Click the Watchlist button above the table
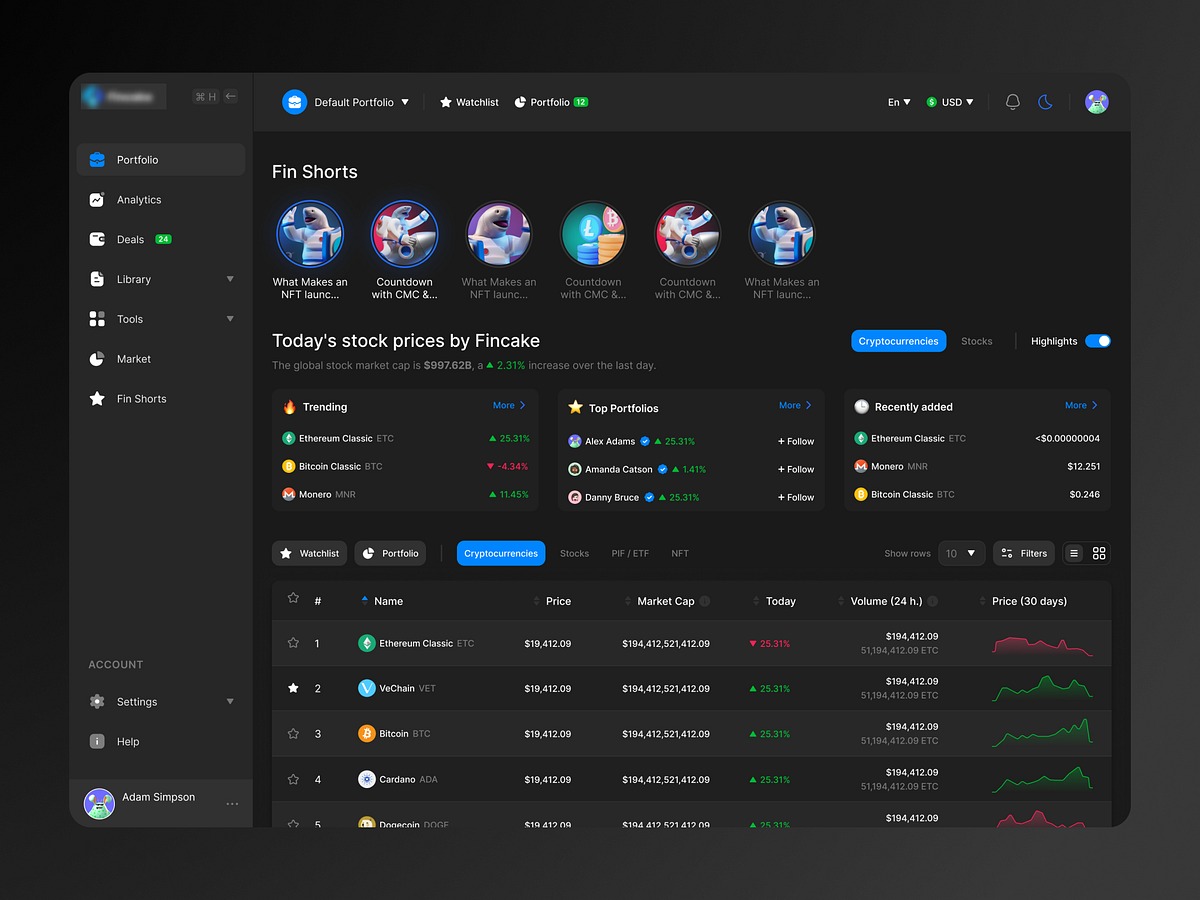This screenshot has width=1200, height=900. [309, 553]
